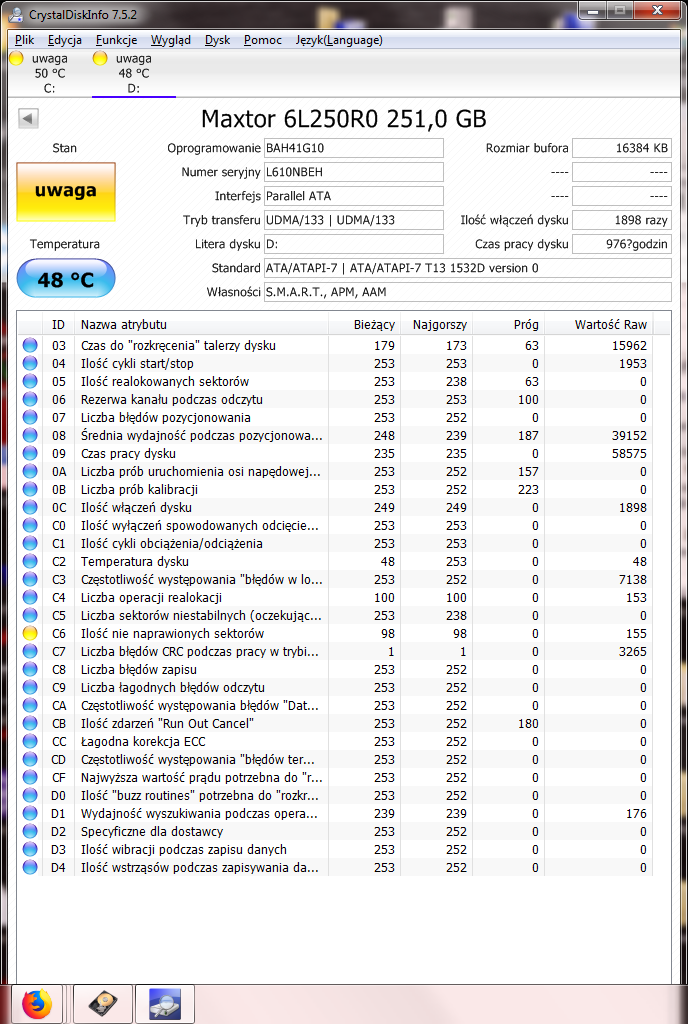Screen dimensions: 688x1024
Task: Select the C: disk tab at 50 °C
Action: pyautogui.click(x=50, y=73)
